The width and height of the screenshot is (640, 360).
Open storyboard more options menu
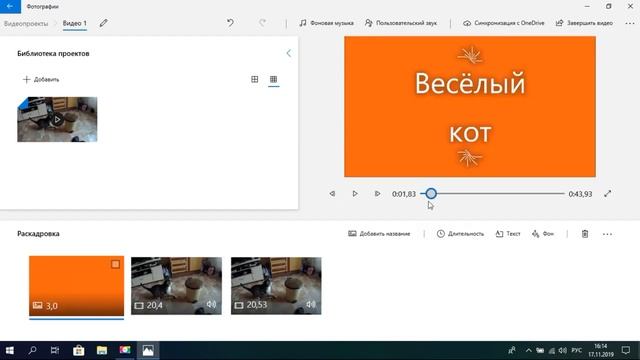607,234
